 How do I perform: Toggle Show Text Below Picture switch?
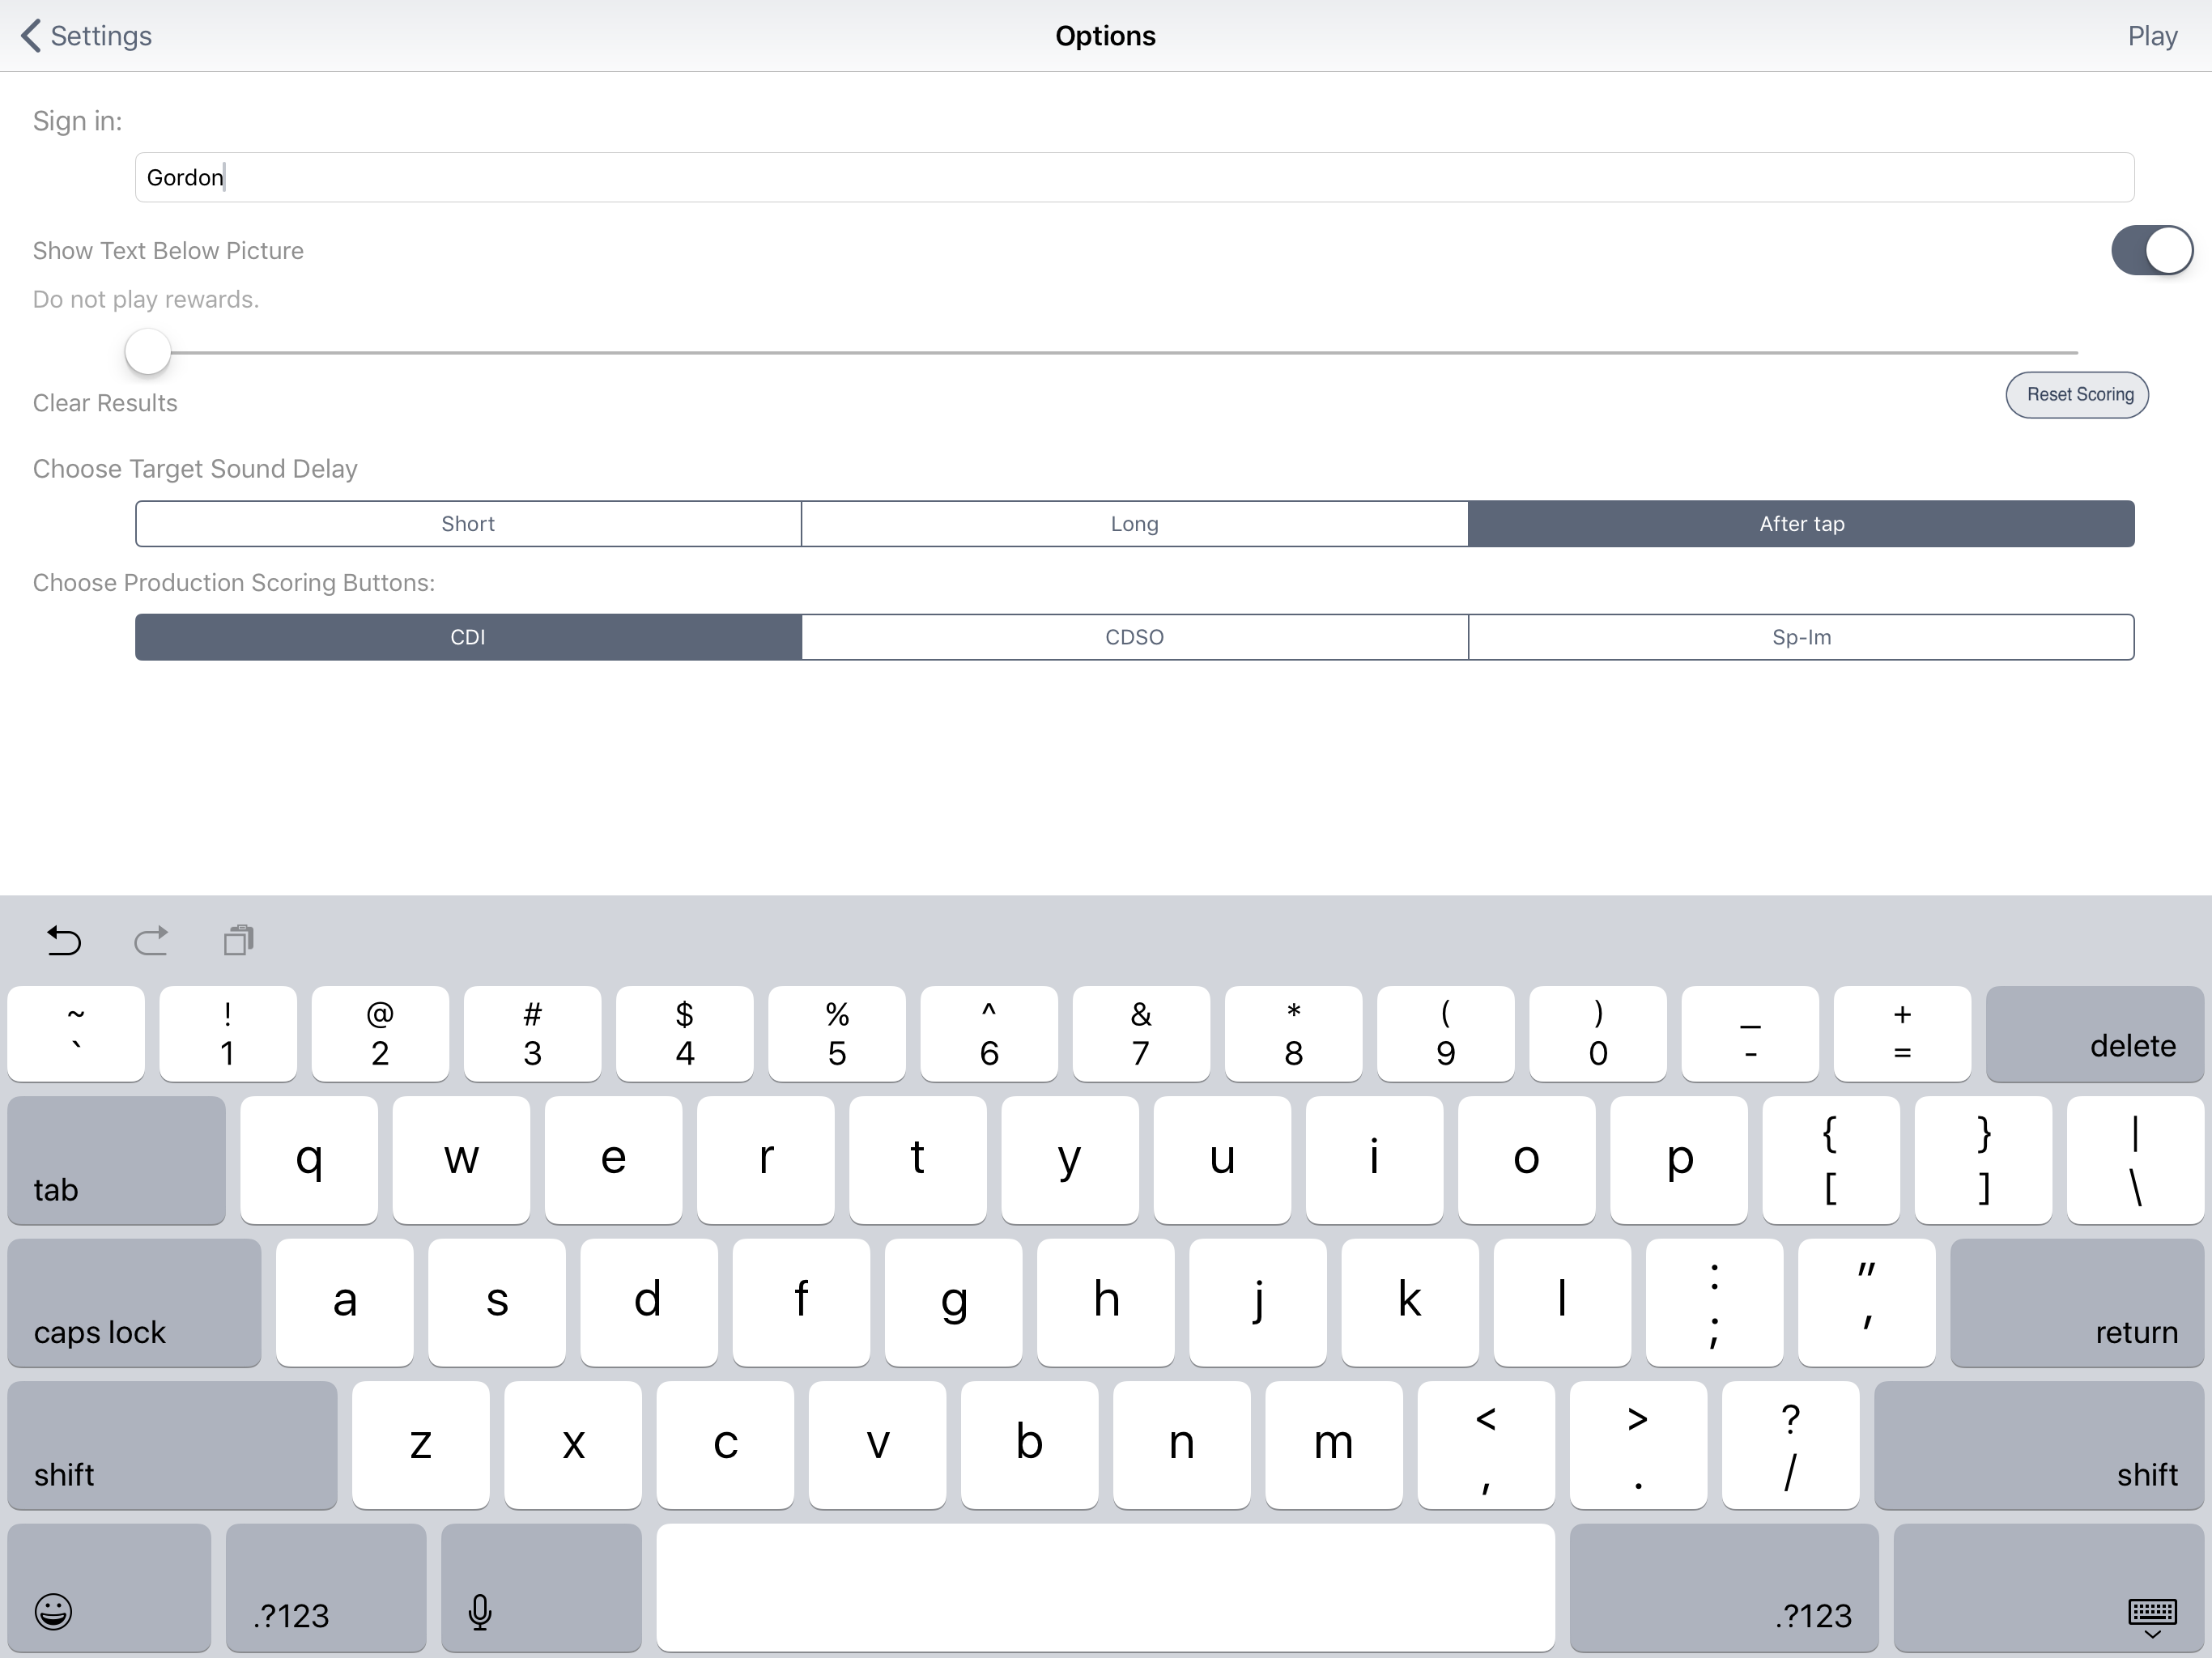tap(2151, 250)
